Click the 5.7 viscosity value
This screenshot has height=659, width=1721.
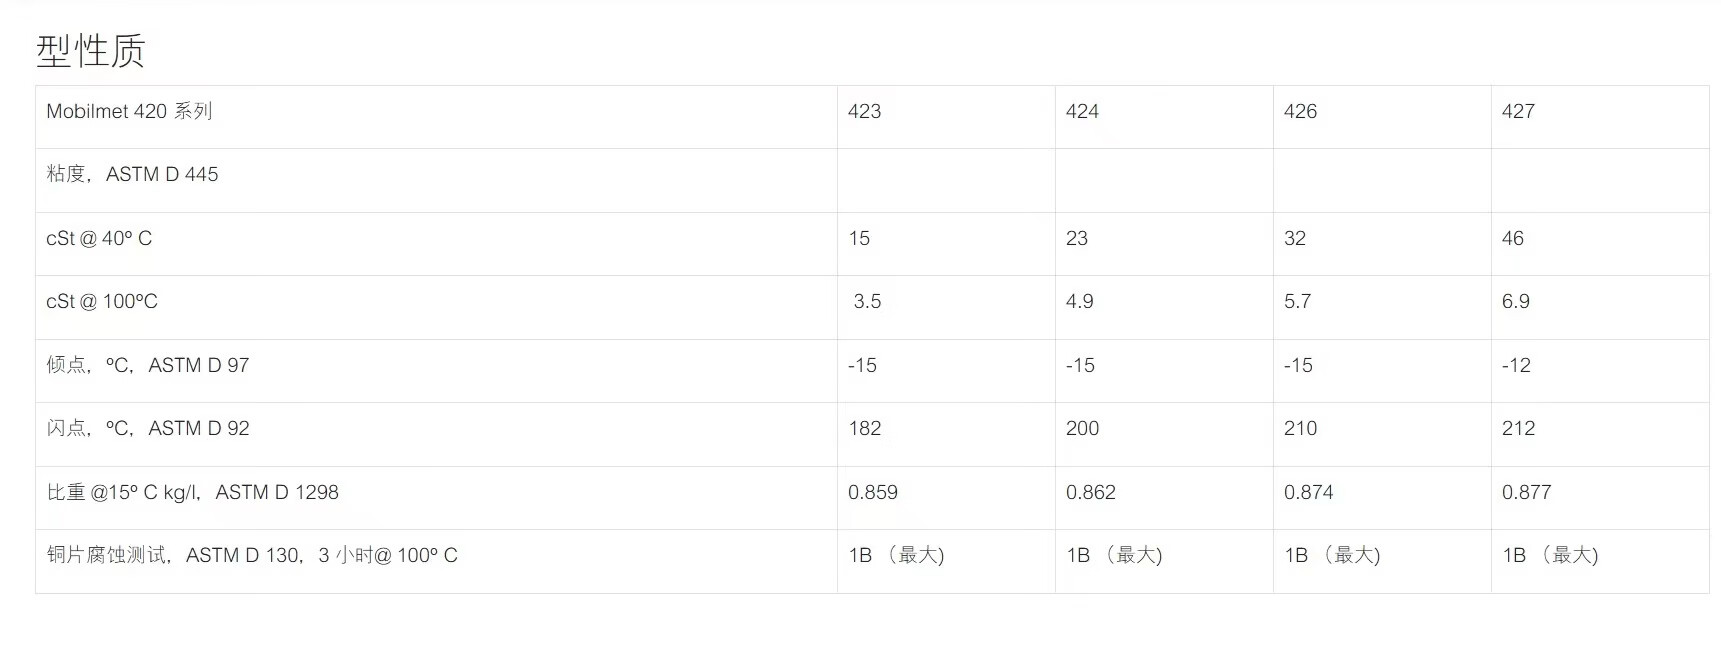tap(1297, 301)
